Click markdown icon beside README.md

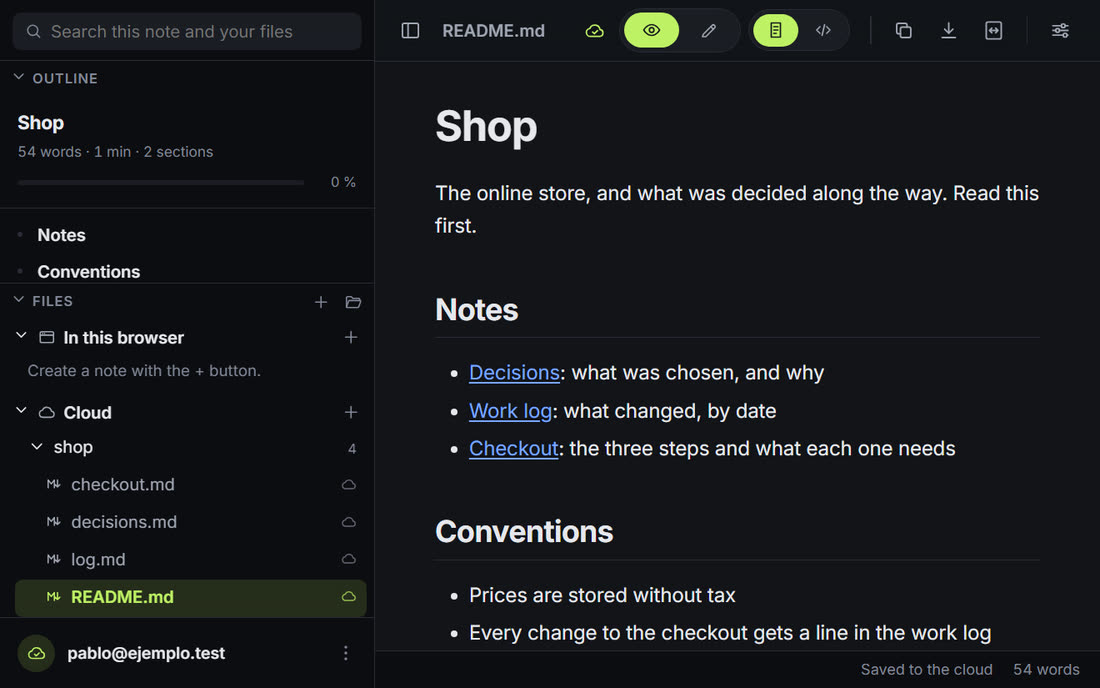coord(53,596)
